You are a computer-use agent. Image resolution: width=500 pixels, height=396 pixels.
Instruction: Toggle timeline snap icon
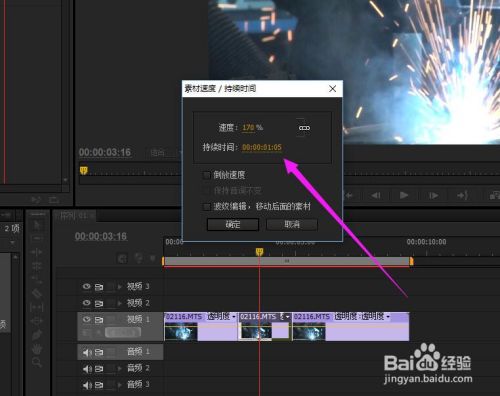tap(122, 258)
